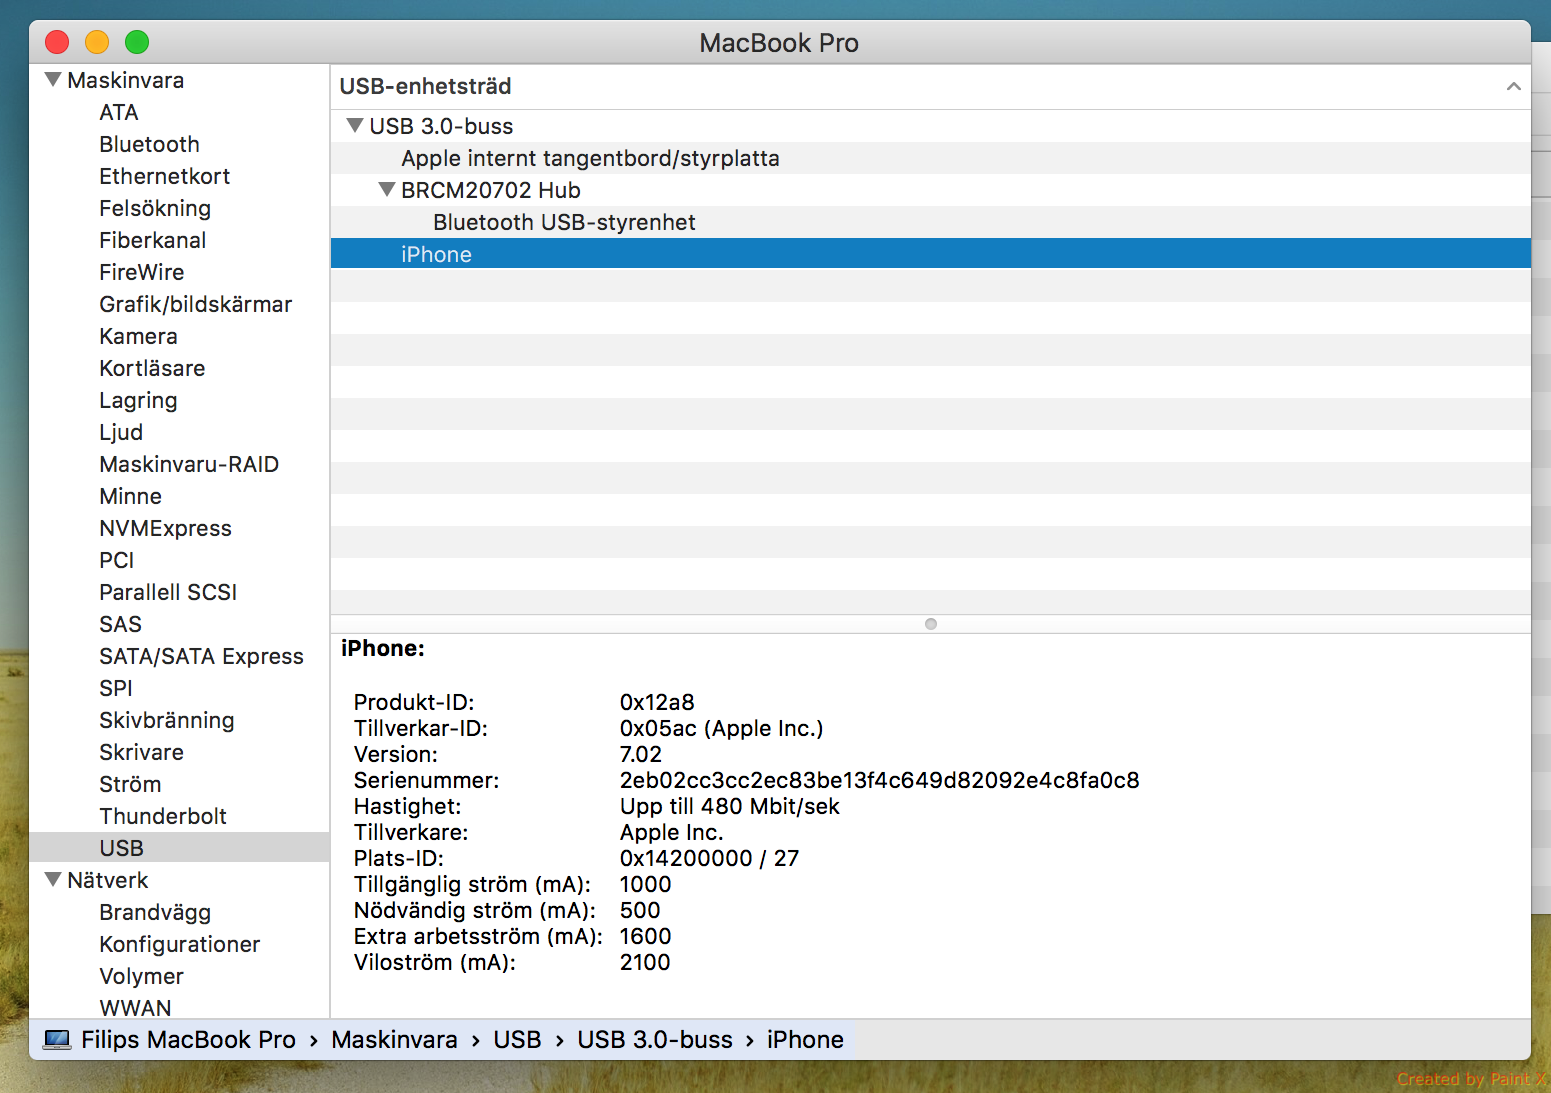This screenshot has height=1093, width=1551.
Task: Click the laptop icon in the path bar
Action: pos(57,1040)
